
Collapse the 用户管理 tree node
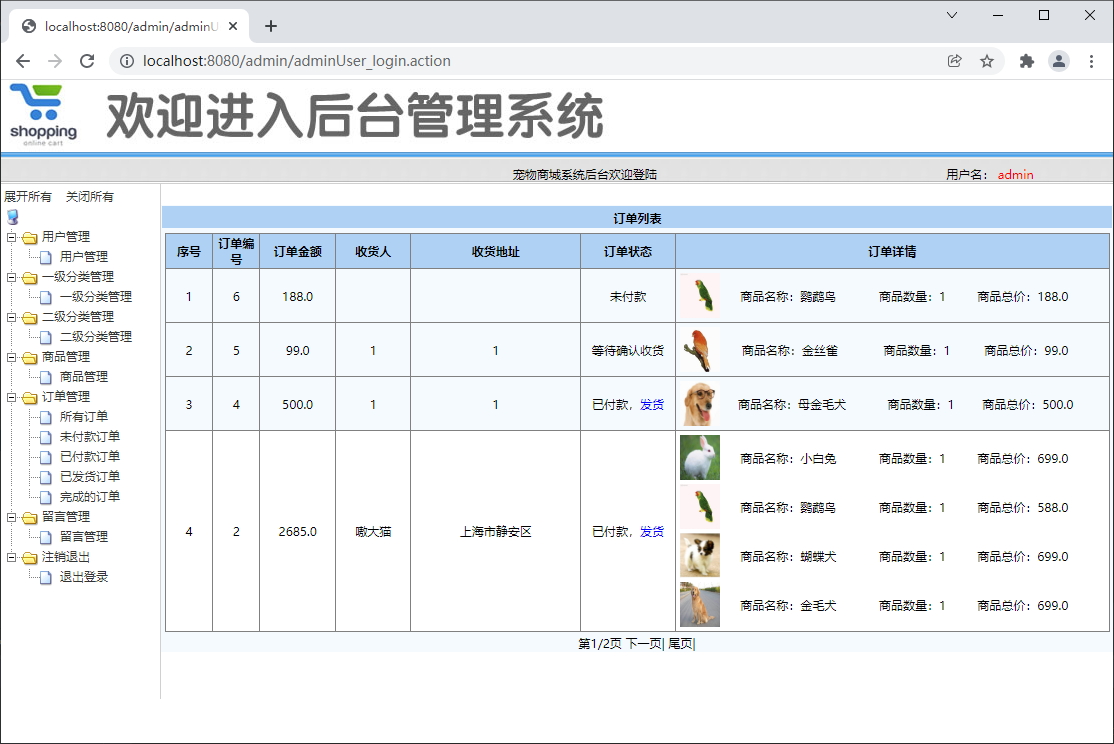tap(11, 237)
